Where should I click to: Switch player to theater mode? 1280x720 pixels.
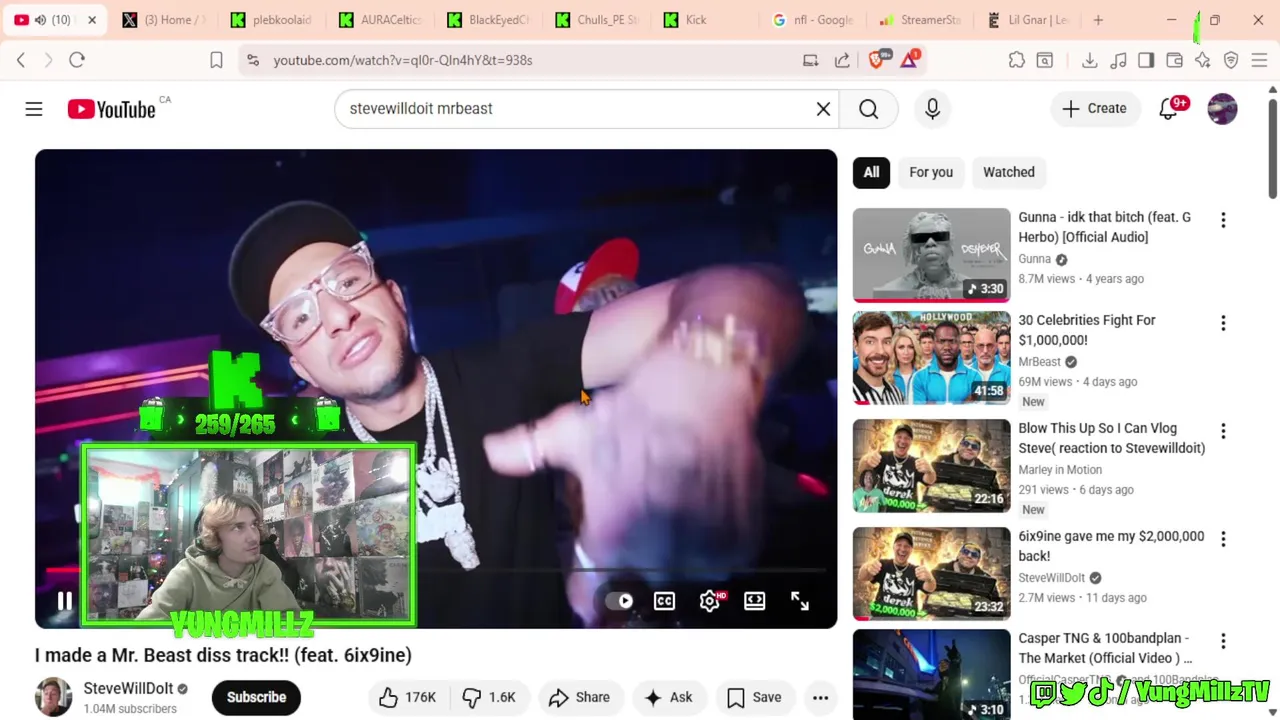click(x=755, y=601)
